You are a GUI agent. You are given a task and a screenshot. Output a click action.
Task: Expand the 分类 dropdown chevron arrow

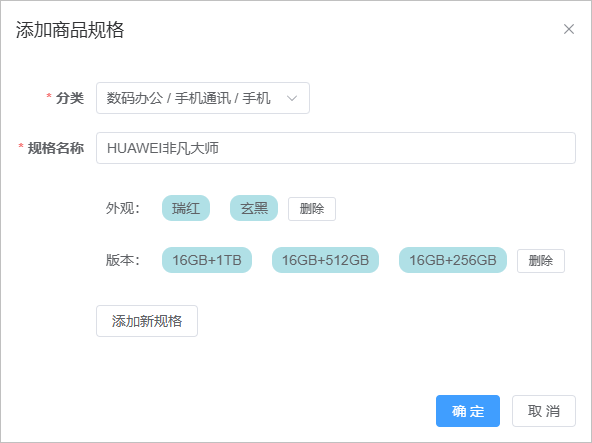291,98
